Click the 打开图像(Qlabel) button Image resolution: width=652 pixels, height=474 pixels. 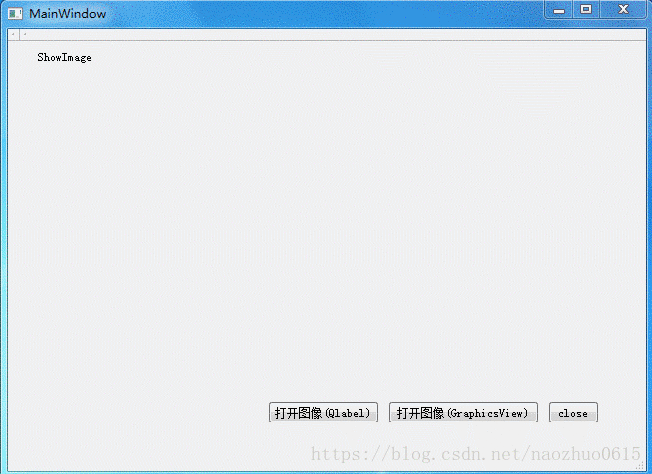coord(323,412)
